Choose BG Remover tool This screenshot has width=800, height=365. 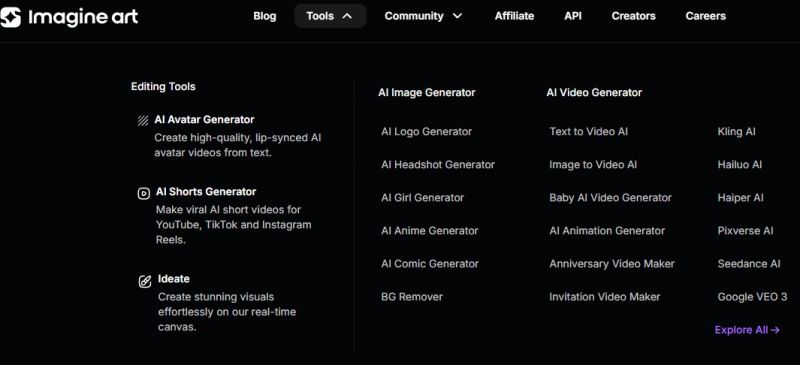pos(412,297)
